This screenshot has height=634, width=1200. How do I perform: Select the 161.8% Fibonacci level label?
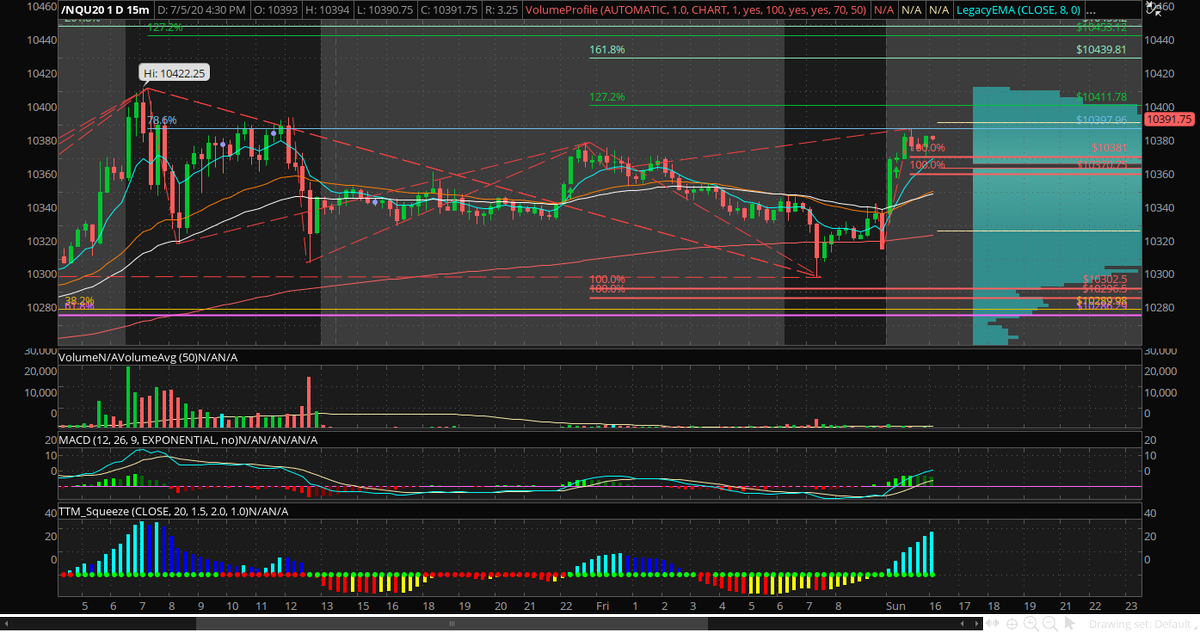click(607, 49)
